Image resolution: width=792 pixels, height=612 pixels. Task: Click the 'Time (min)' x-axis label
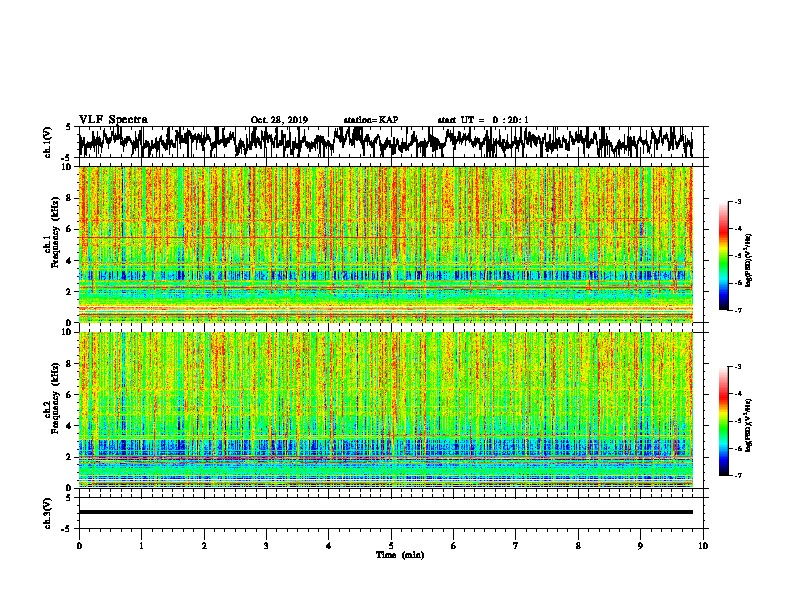400,555
